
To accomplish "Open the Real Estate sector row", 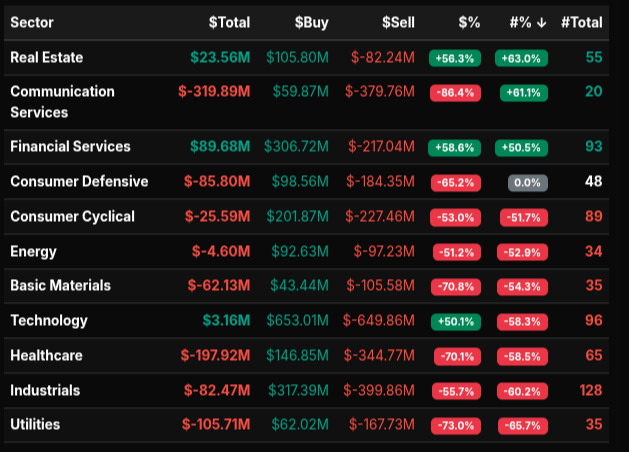I will 47,57.
